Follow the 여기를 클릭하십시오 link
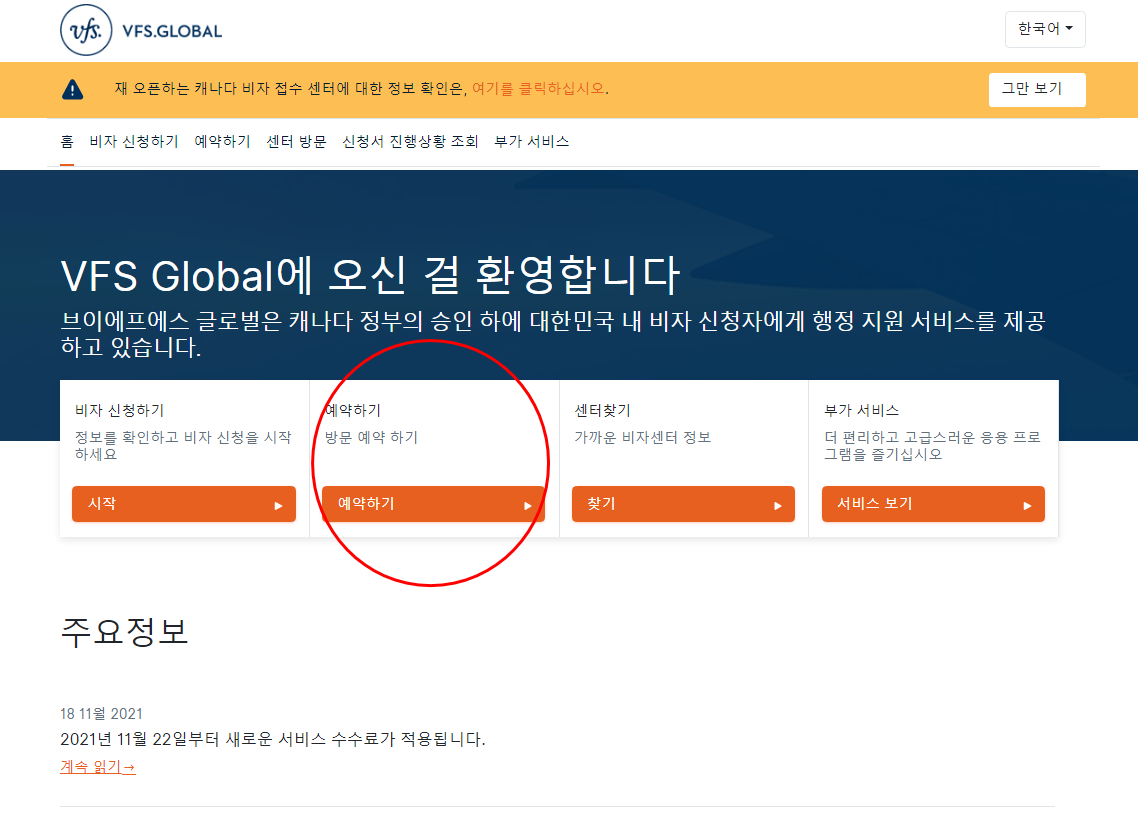Image resolution: width=1138 pixels, height=818 pixels. tap(539, 89)
